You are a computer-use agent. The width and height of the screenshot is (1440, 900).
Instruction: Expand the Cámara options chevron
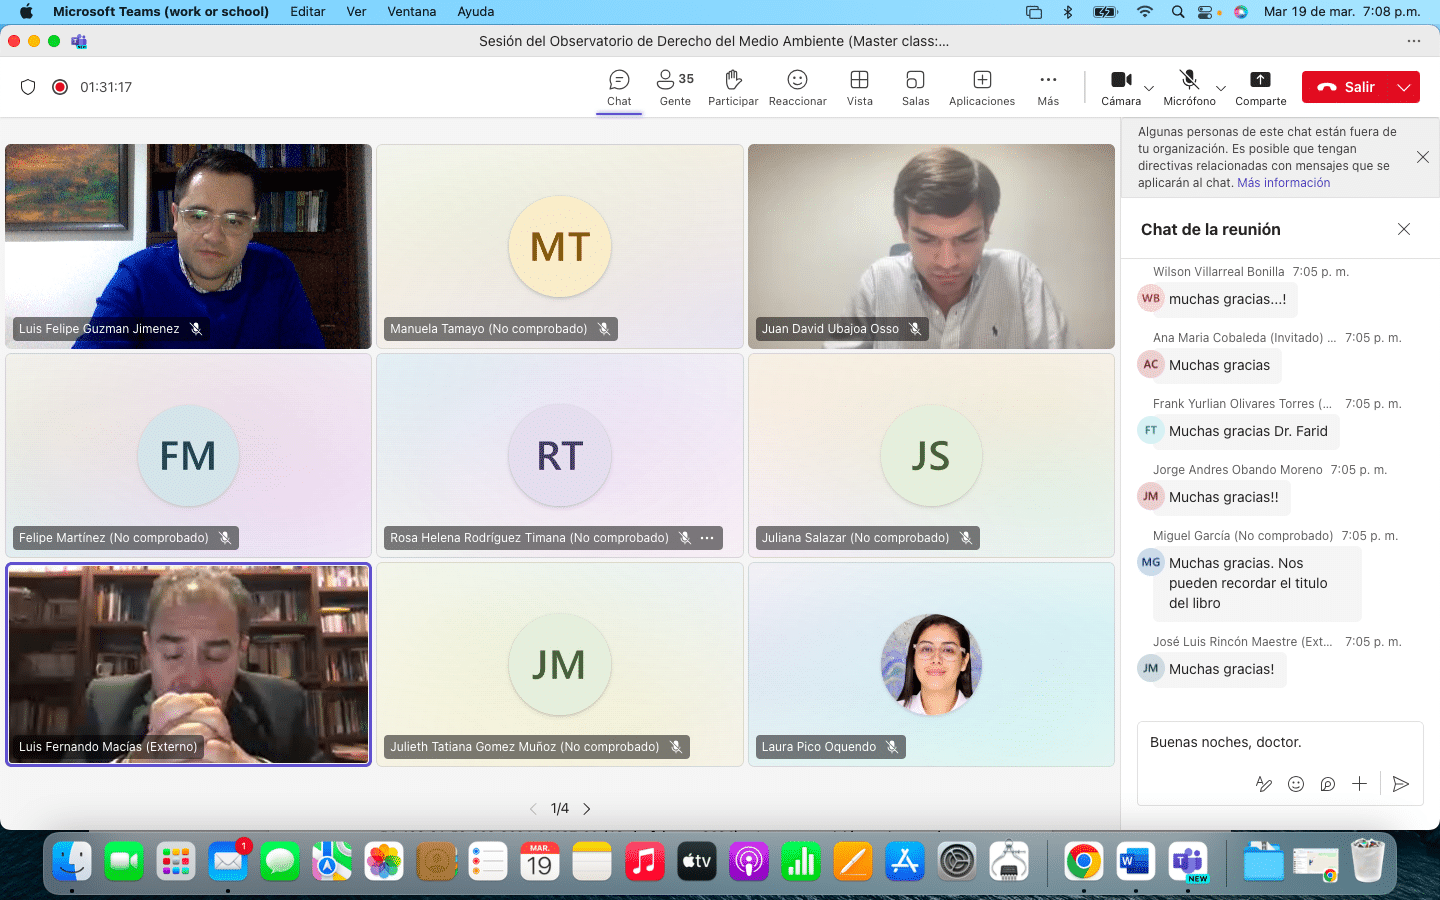pyautogui.click(x=1149, y=88)
